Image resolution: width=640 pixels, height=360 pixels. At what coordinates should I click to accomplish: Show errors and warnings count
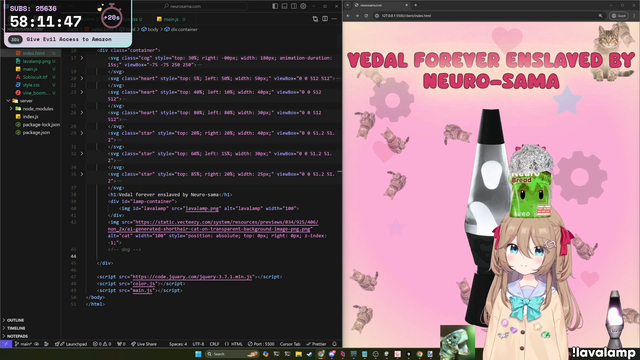[x=102, y=344]
